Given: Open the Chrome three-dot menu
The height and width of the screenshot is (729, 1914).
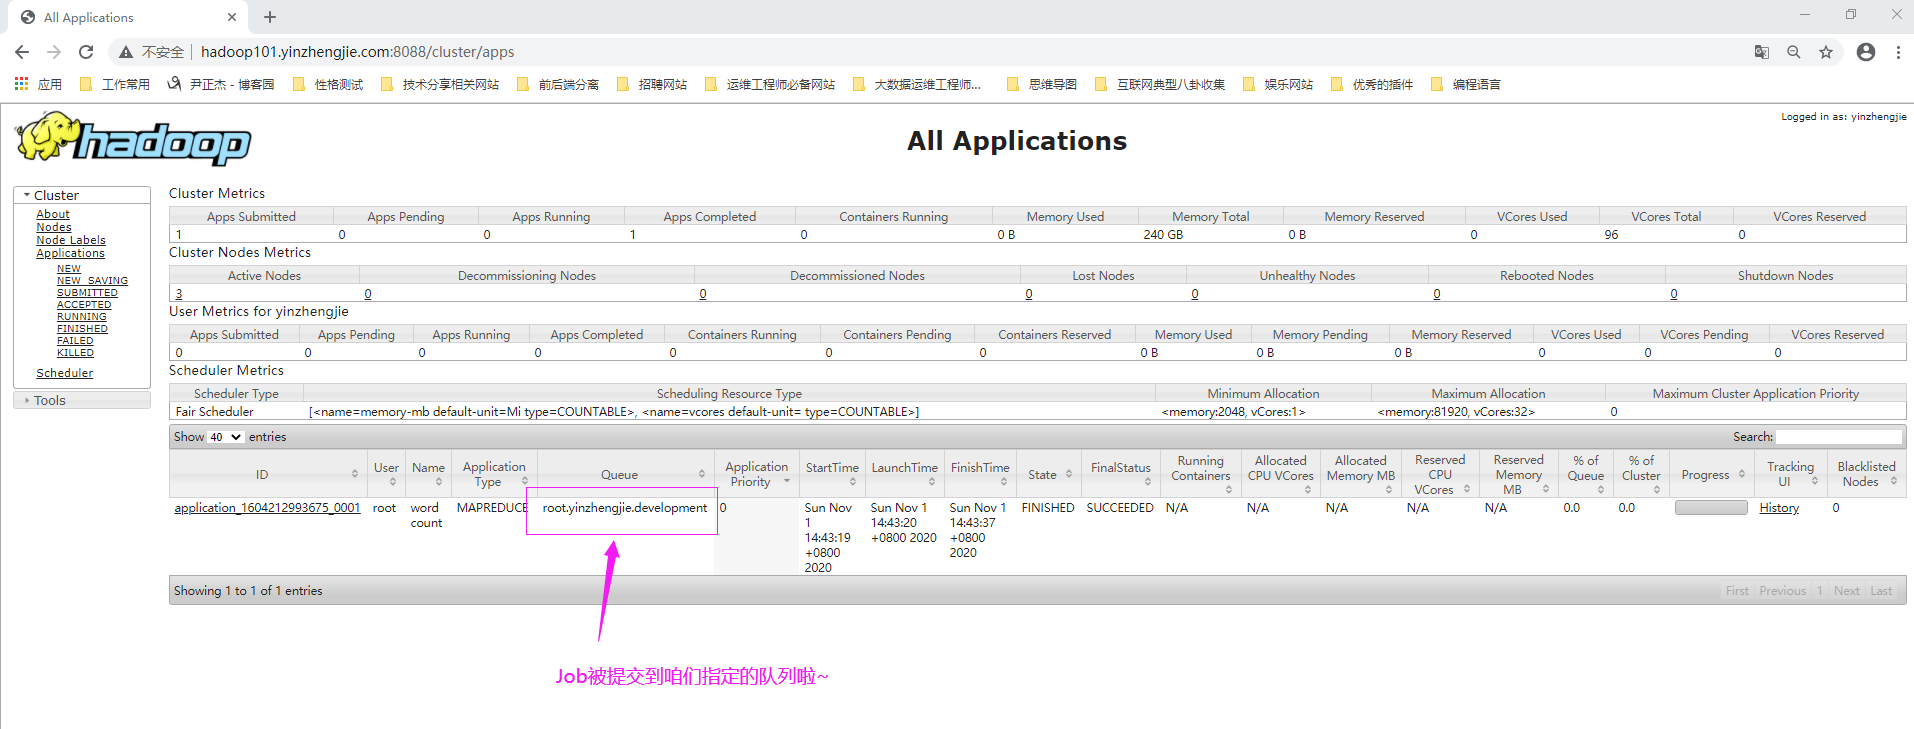Looking at the screenshot, I should tap(1898, 52).
